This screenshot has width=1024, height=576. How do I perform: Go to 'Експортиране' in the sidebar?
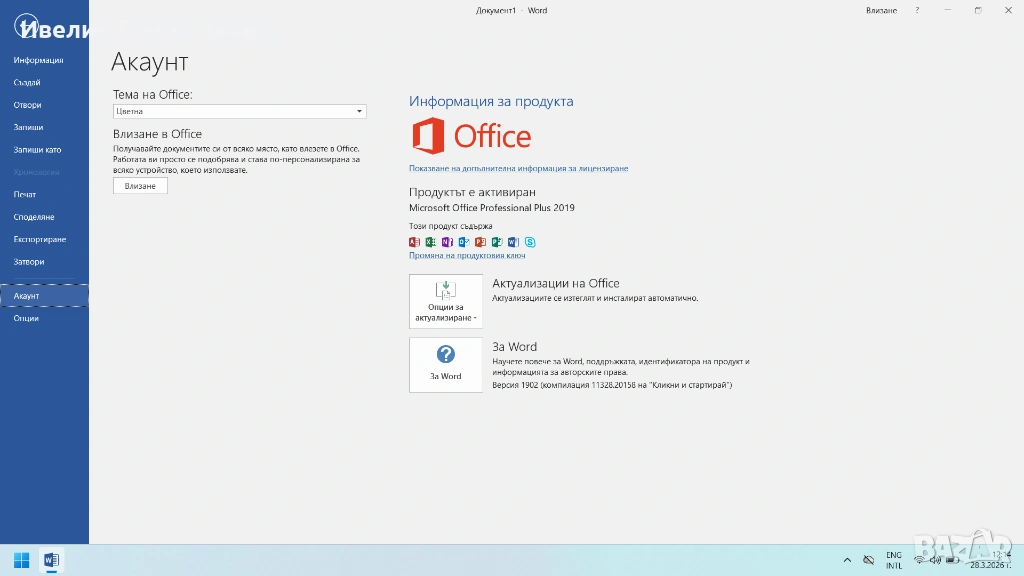pos(40,239)
